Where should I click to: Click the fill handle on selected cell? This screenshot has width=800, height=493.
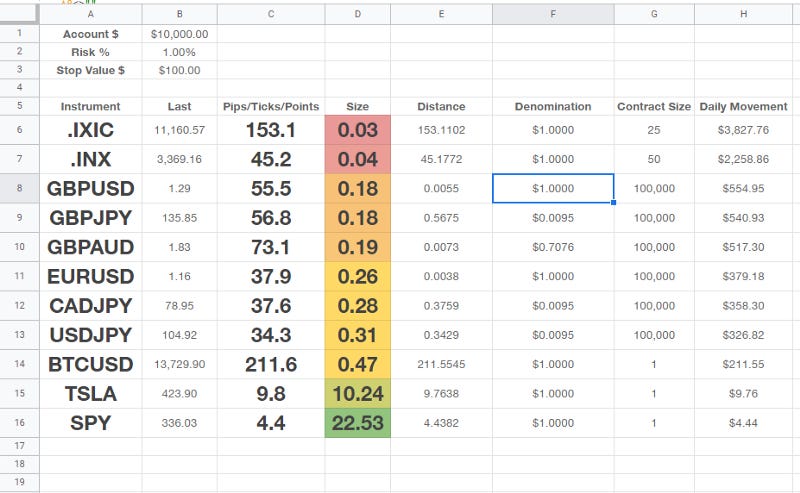pos(613,203)
